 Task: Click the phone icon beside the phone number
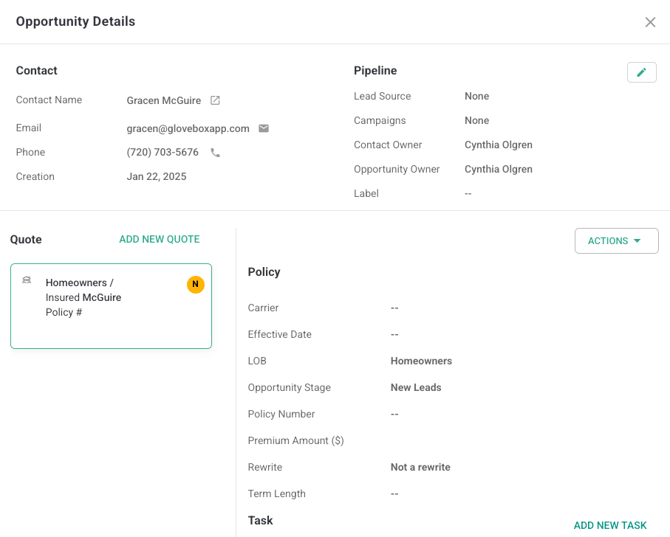pos(215,153)
